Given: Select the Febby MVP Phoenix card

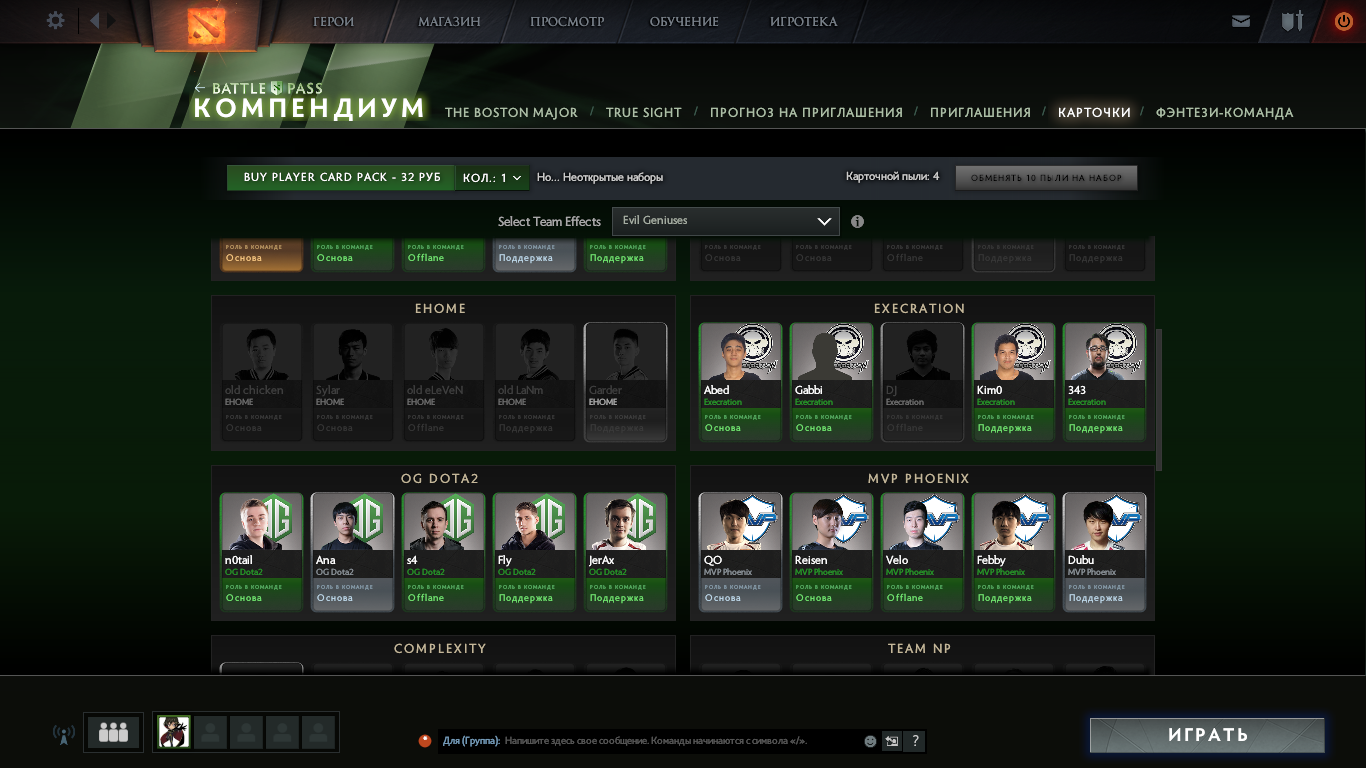Looking at the screenshot, I should click(1013, 552).
